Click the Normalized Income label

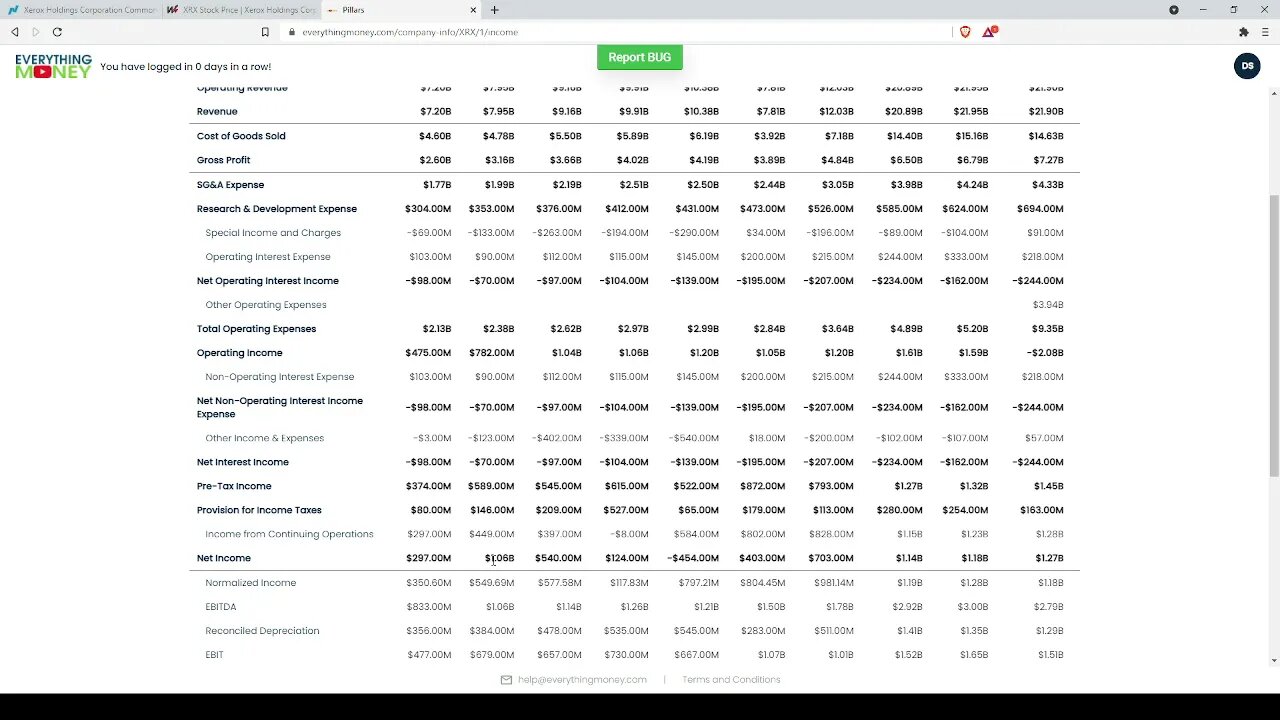pyautogui.click(x=251, y=583)
